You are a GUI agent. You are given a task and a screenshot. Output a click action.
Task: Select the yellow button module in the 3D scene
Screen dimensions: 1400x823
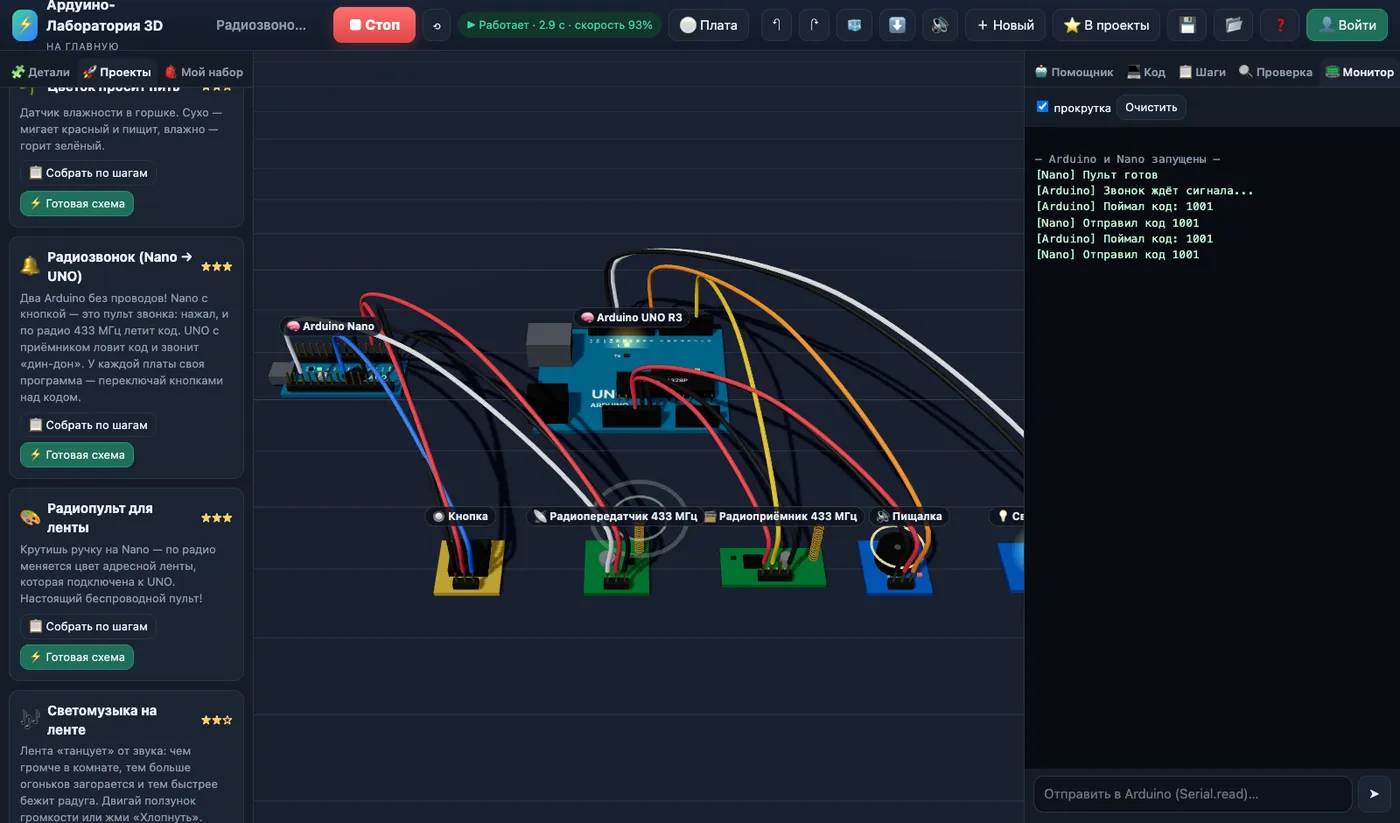click(x=468, y=569)
